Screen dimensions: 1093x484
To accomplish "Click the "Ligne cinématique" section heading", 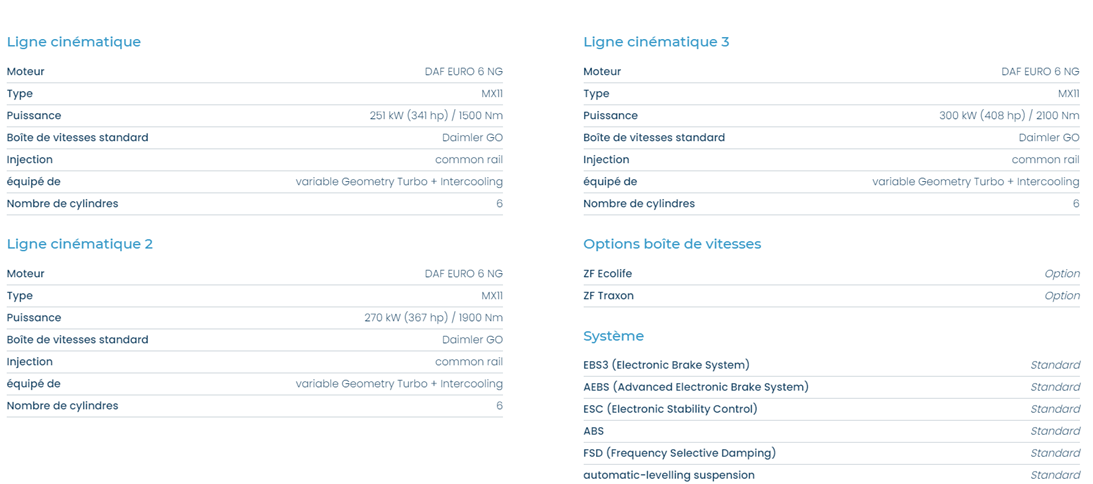I will pos(74,42).
